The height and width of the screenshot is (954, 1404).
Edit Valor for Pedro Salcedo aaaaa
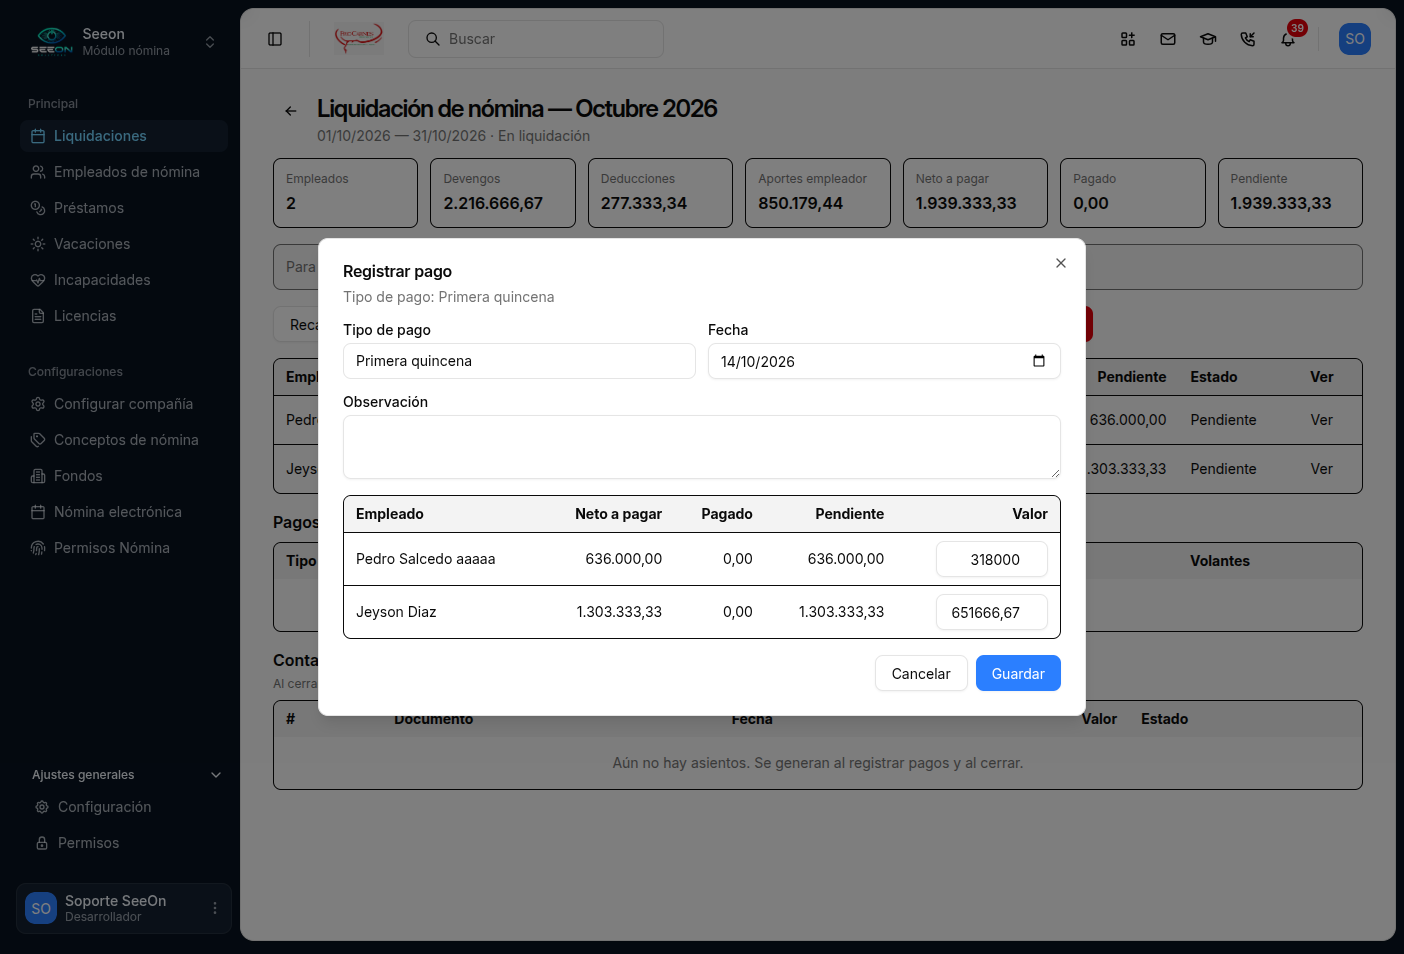pos(992,559)
